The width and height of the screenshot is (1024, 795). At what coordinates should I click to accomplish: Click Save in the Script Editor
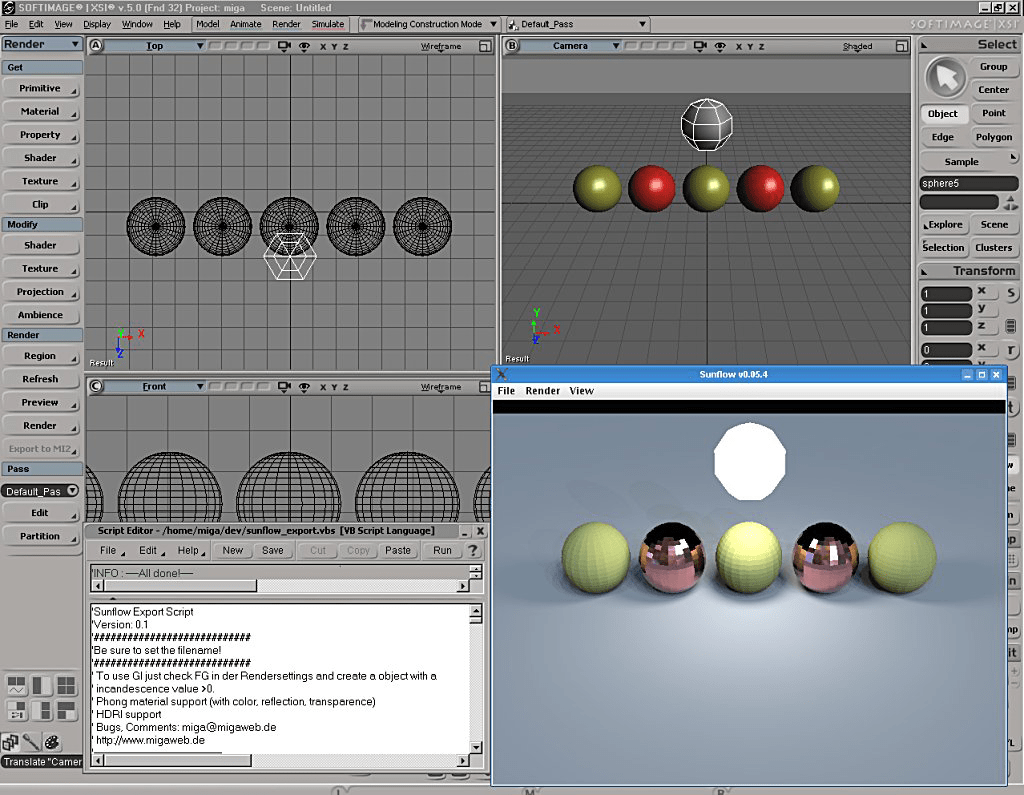click(x=272, y=551)
